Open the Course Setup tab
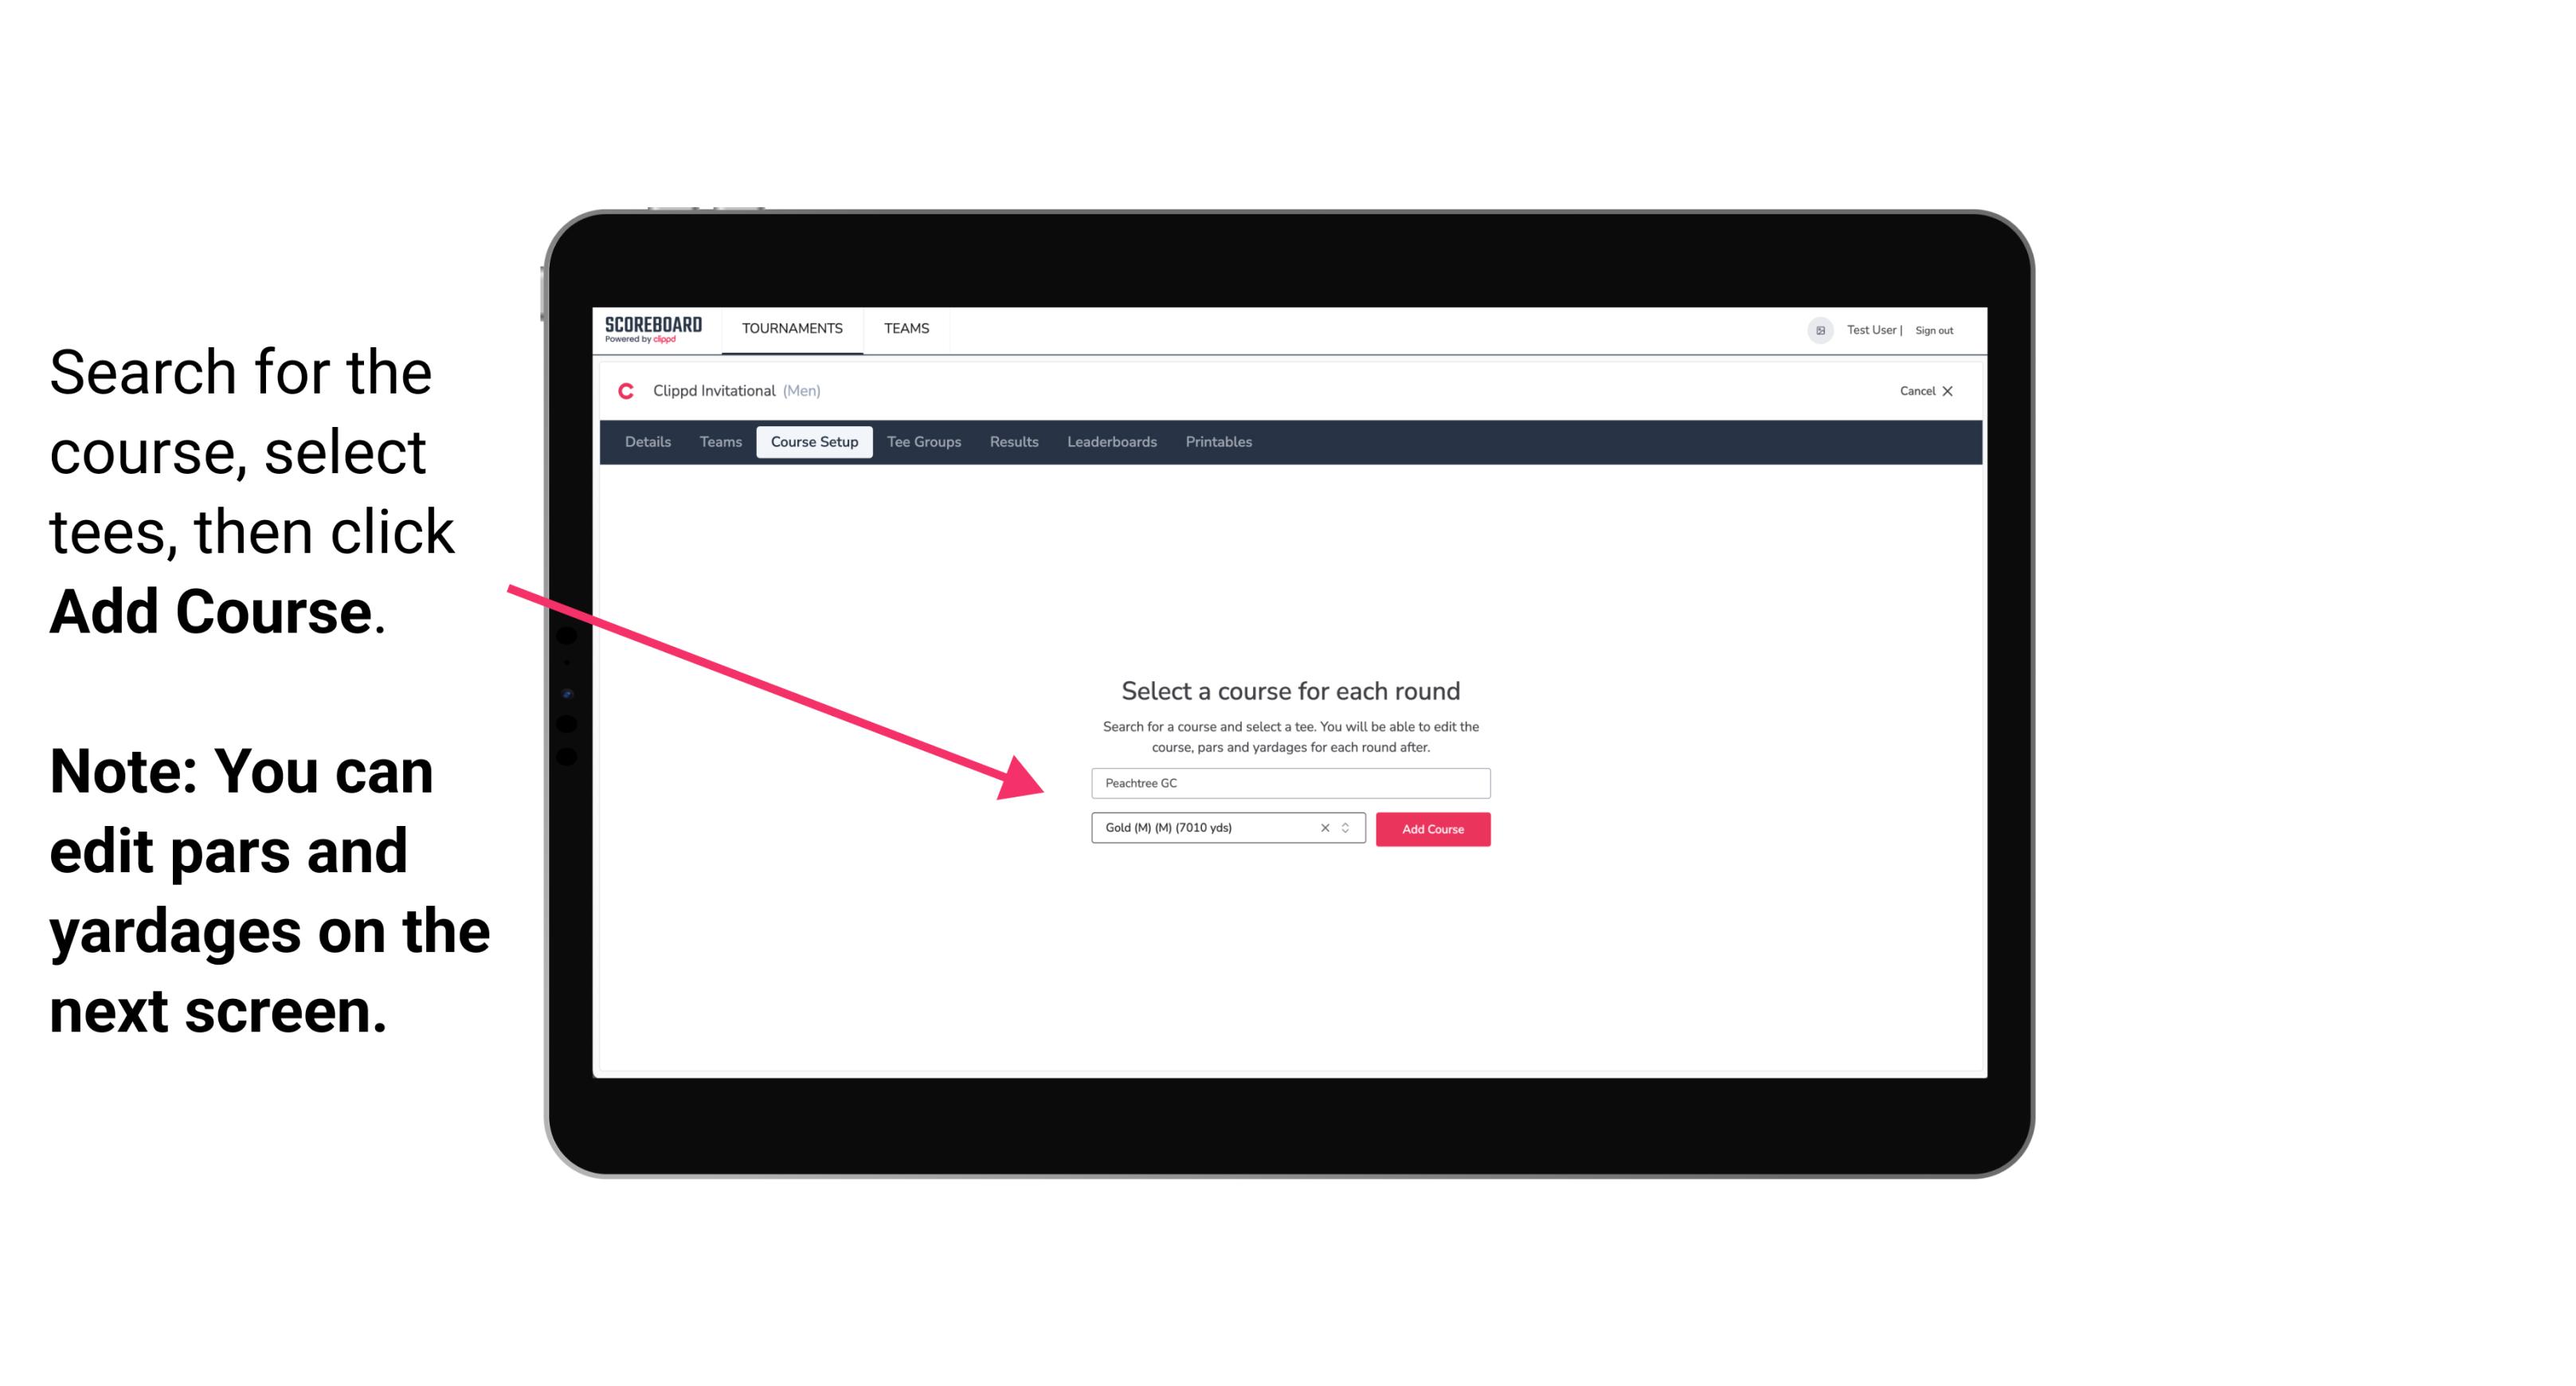 point(816,442)
